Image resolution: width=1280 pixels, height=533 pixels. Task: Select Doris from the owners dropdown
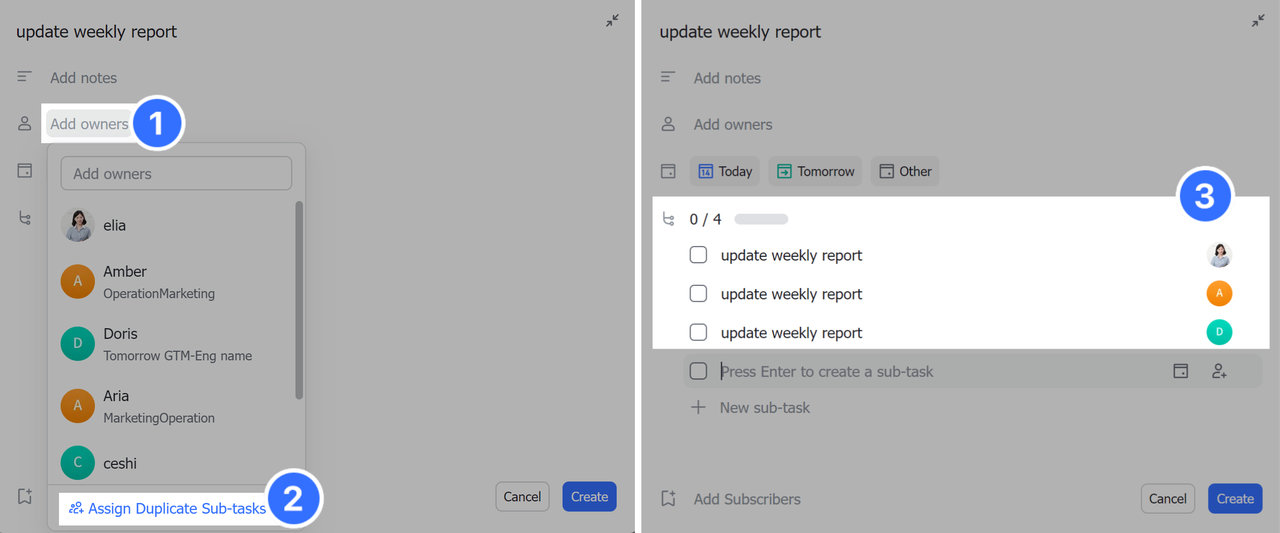tap(121, 344)
